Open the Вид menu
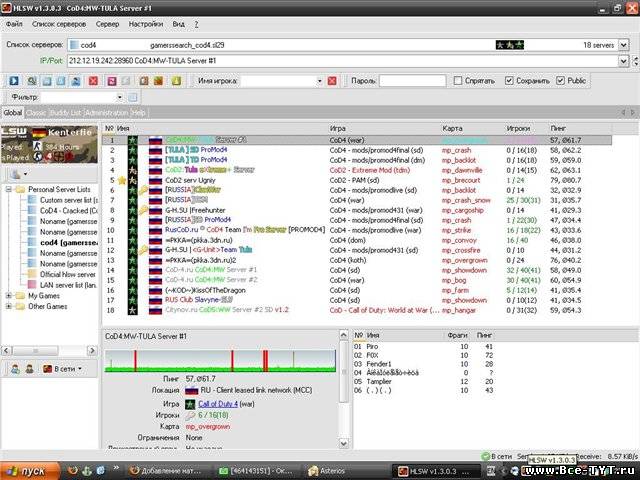This screenshot has width=640, height=480. click(x=178, y=24)
